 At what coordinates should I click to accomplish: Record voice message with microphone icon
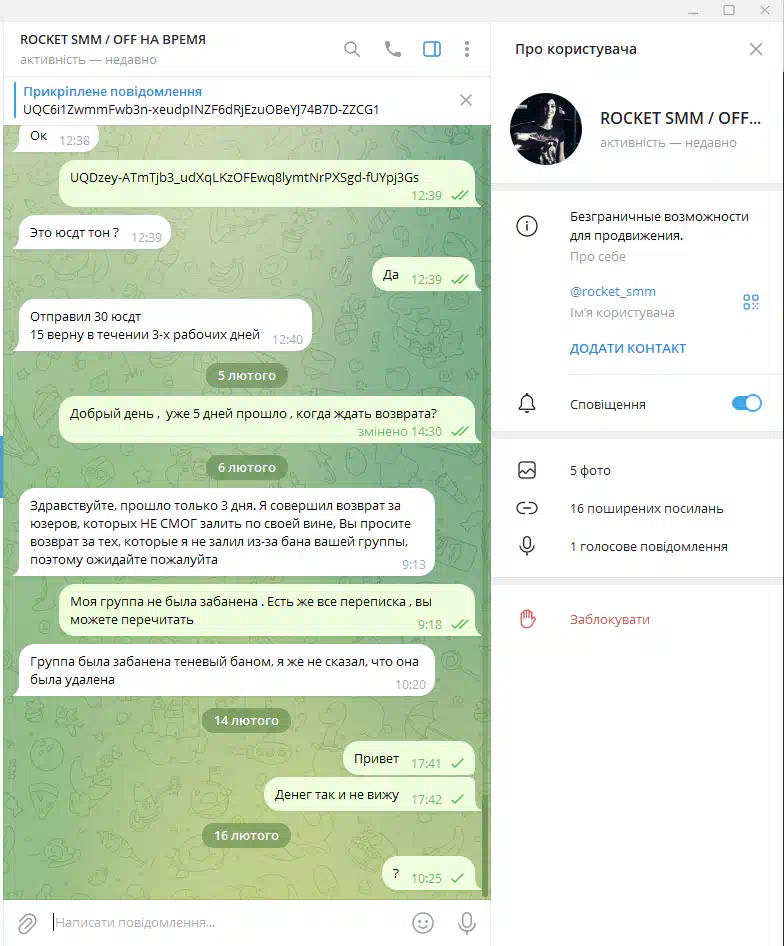click(x=467, y=922)
